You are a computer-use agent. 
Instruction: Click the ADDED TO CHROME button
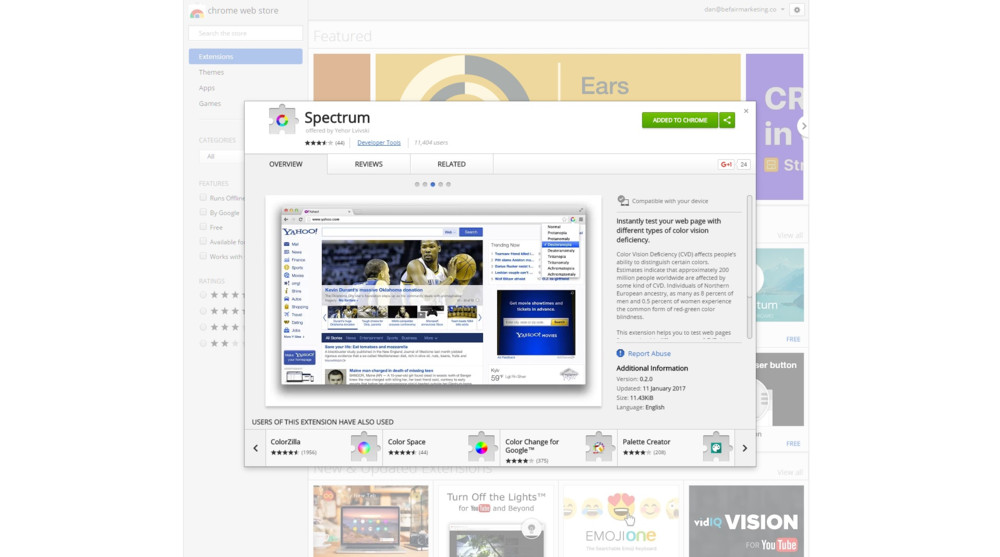coord(680,120)
